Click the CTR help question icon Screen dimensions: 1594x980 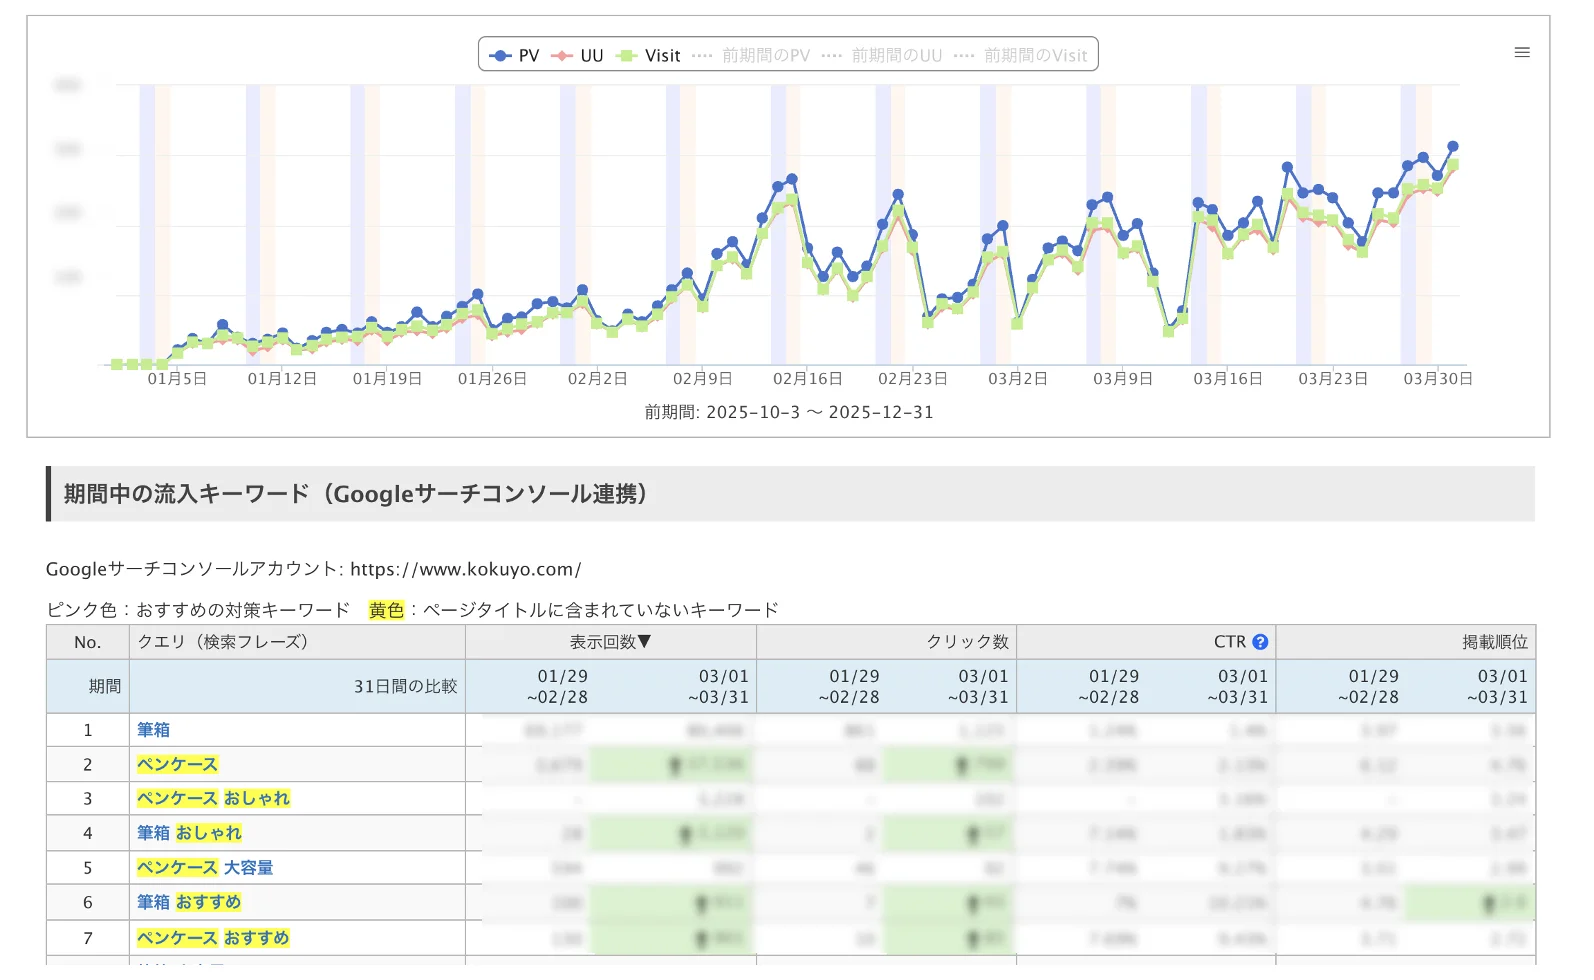click(x=1260, y=642)
